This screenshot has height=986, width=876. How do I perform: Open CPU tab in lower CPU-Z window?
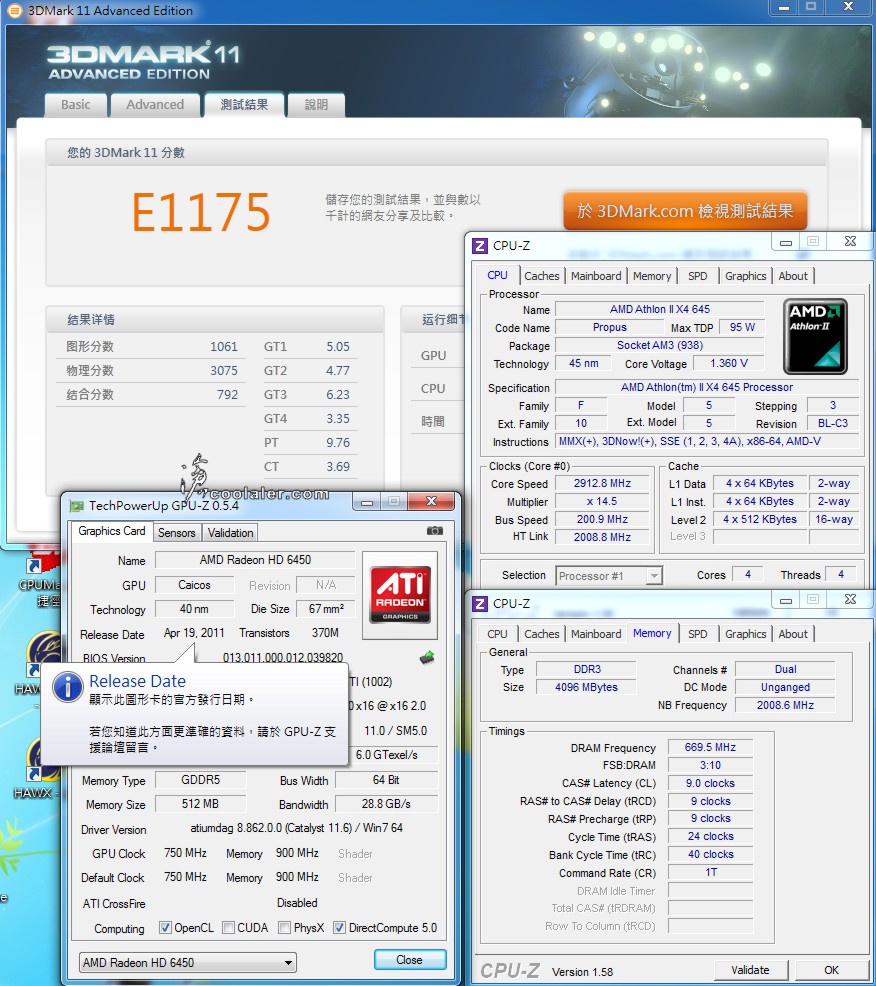click(x=497, y=634)
